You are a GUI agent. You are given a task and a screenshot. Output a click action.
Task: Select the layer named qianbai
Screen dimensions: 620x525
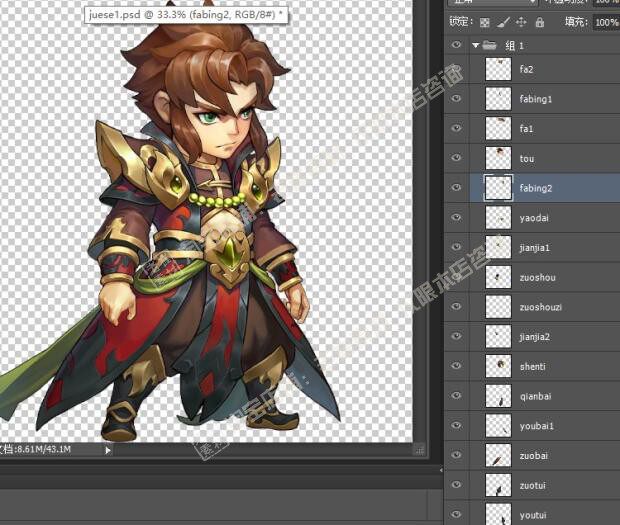click(x=535, y=397)
